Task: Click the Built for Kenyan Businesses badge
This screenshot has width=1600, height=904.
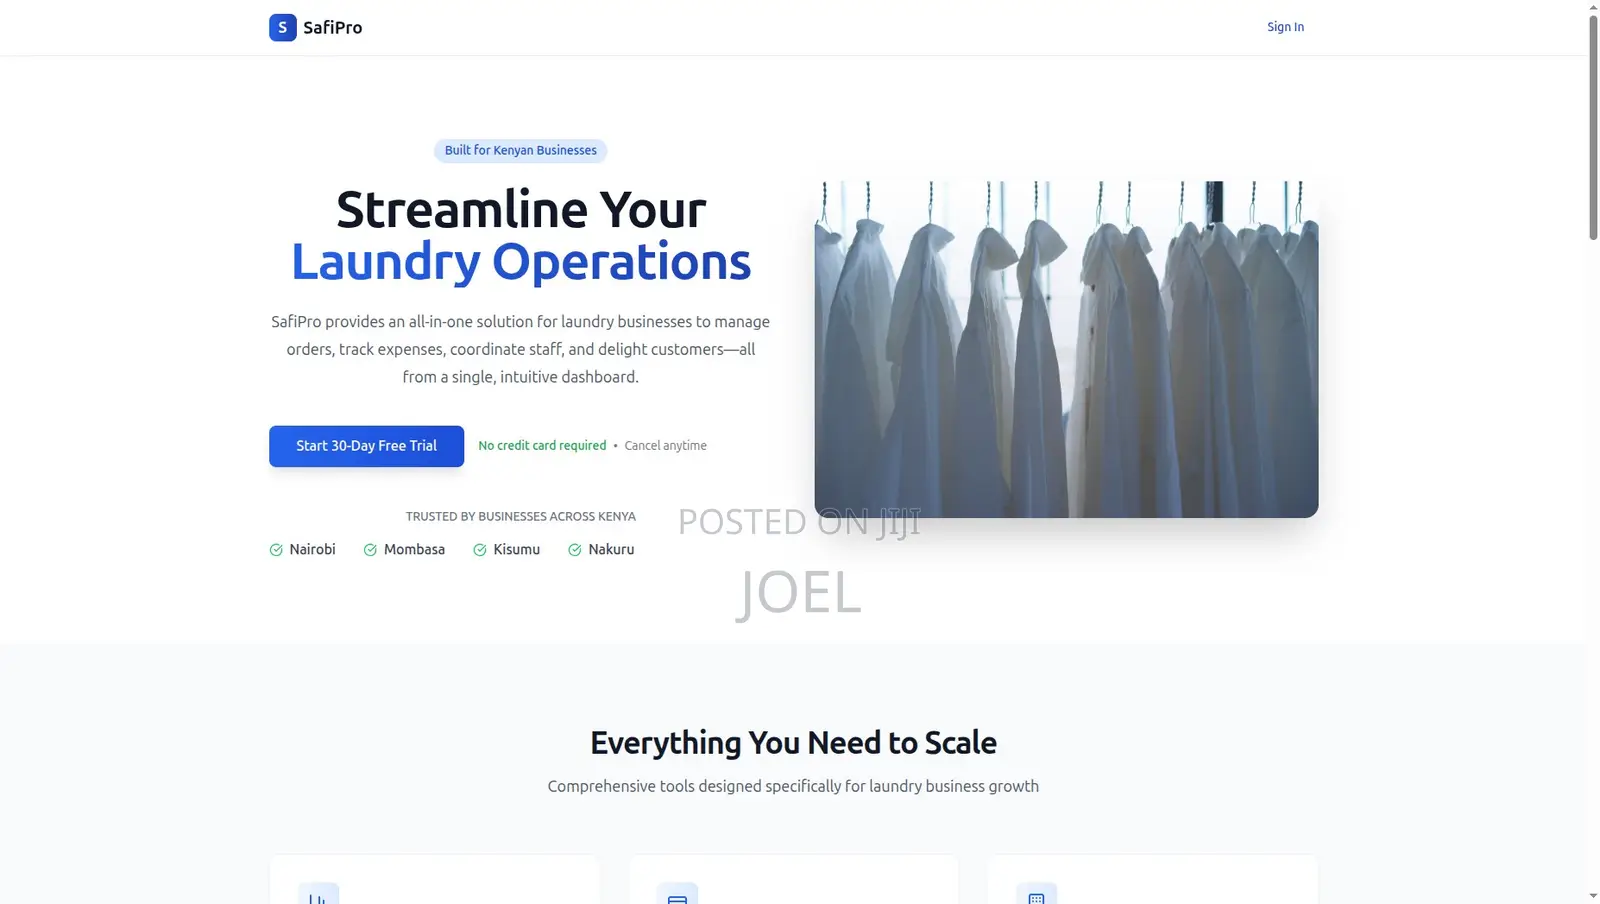Action: coord(520,150)
